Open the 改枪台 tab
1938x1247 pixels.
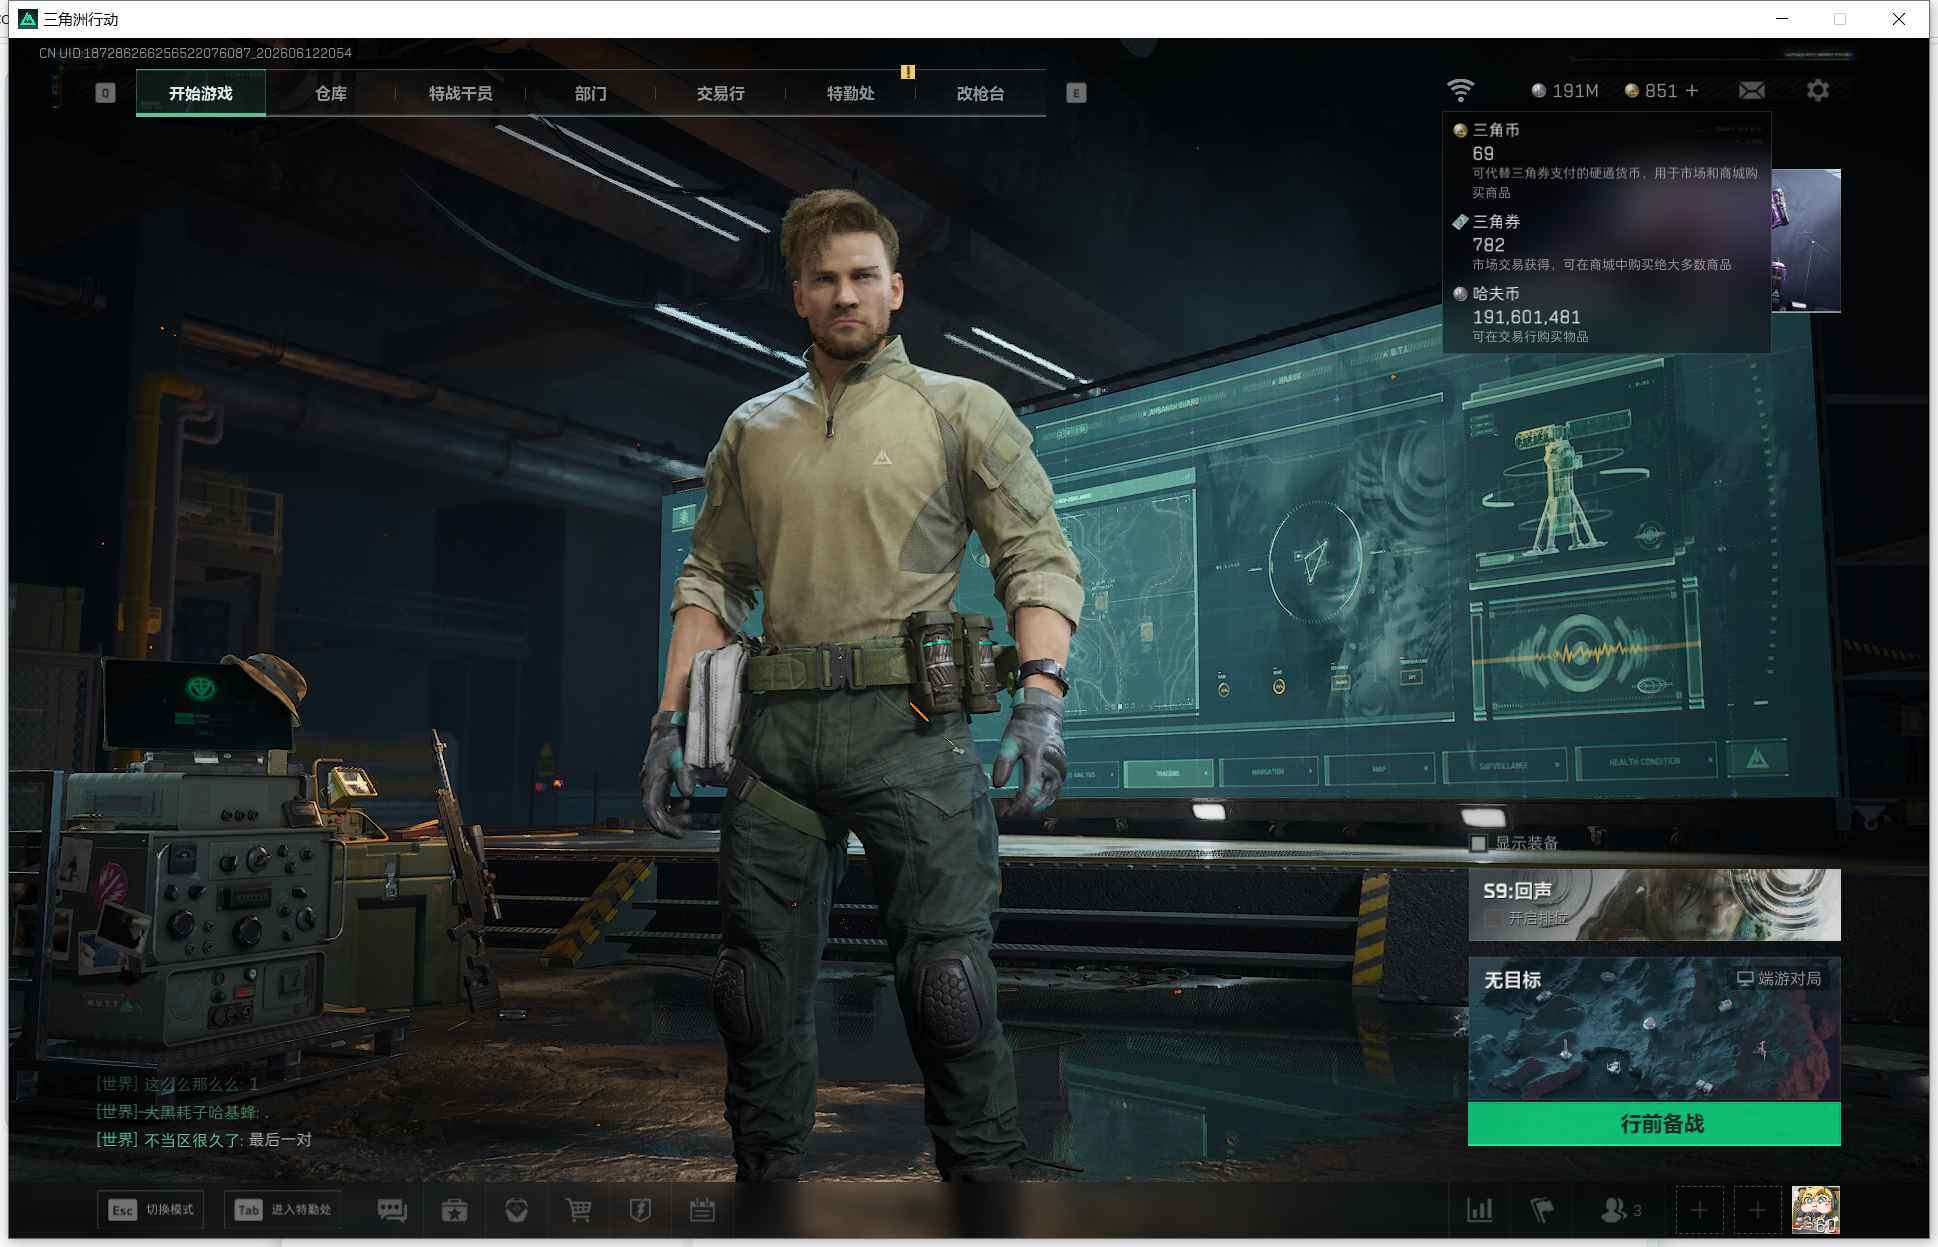pyautogui.click(x=981, y=94)
